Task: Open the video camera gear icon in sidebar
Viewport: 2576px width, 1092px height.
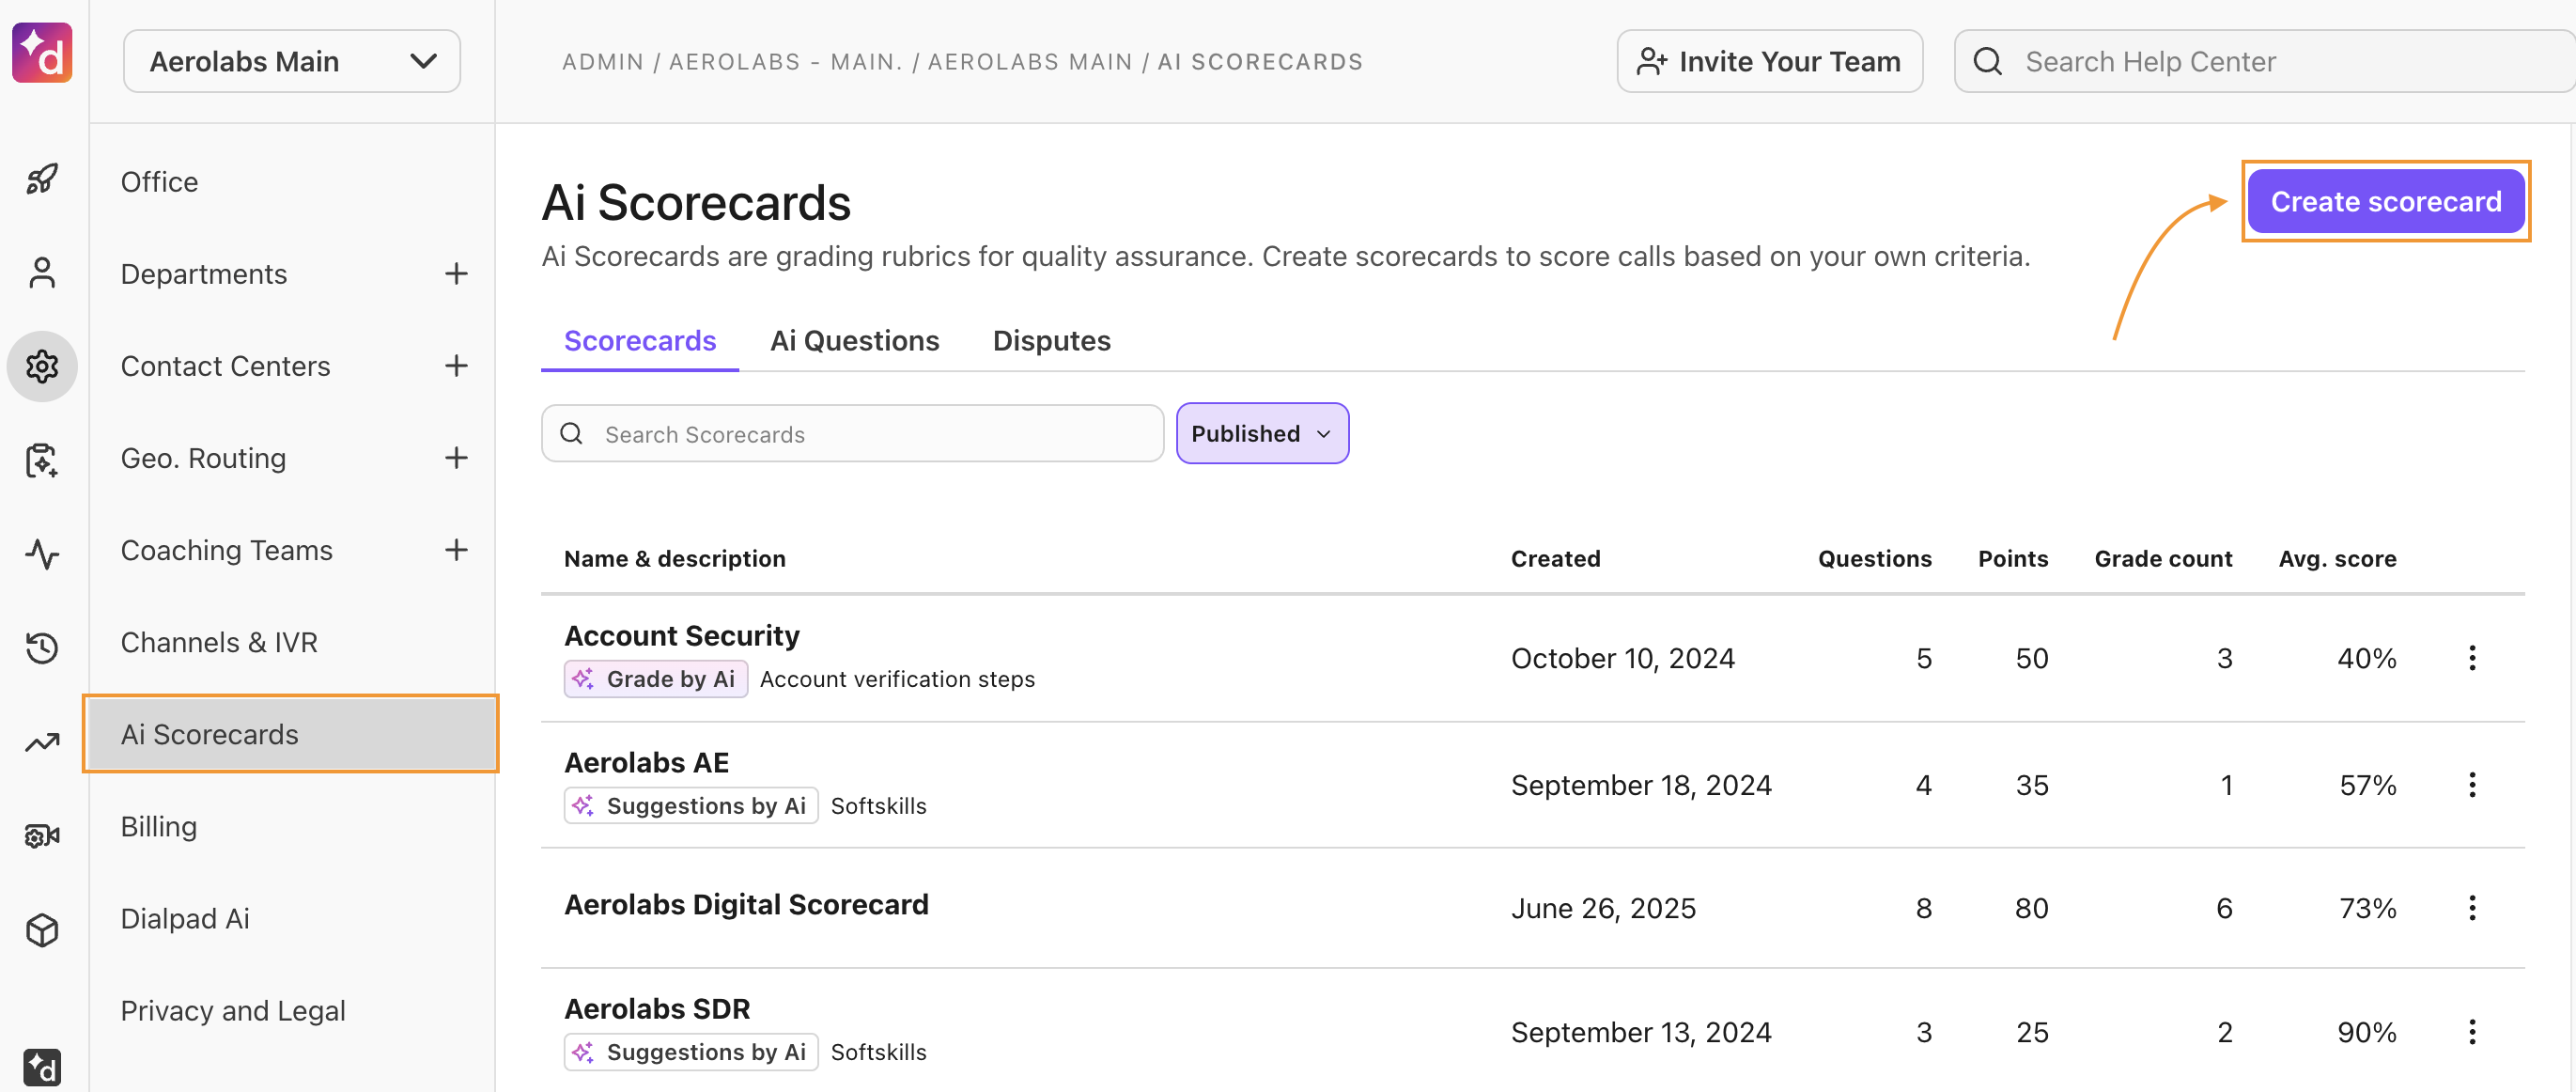Action: (42, 835)
